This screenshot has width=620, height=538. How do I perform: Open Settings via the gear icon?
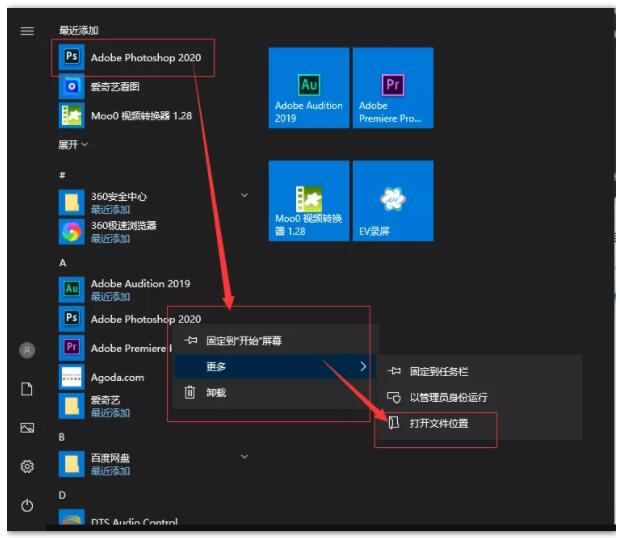[x=27, y=466]
